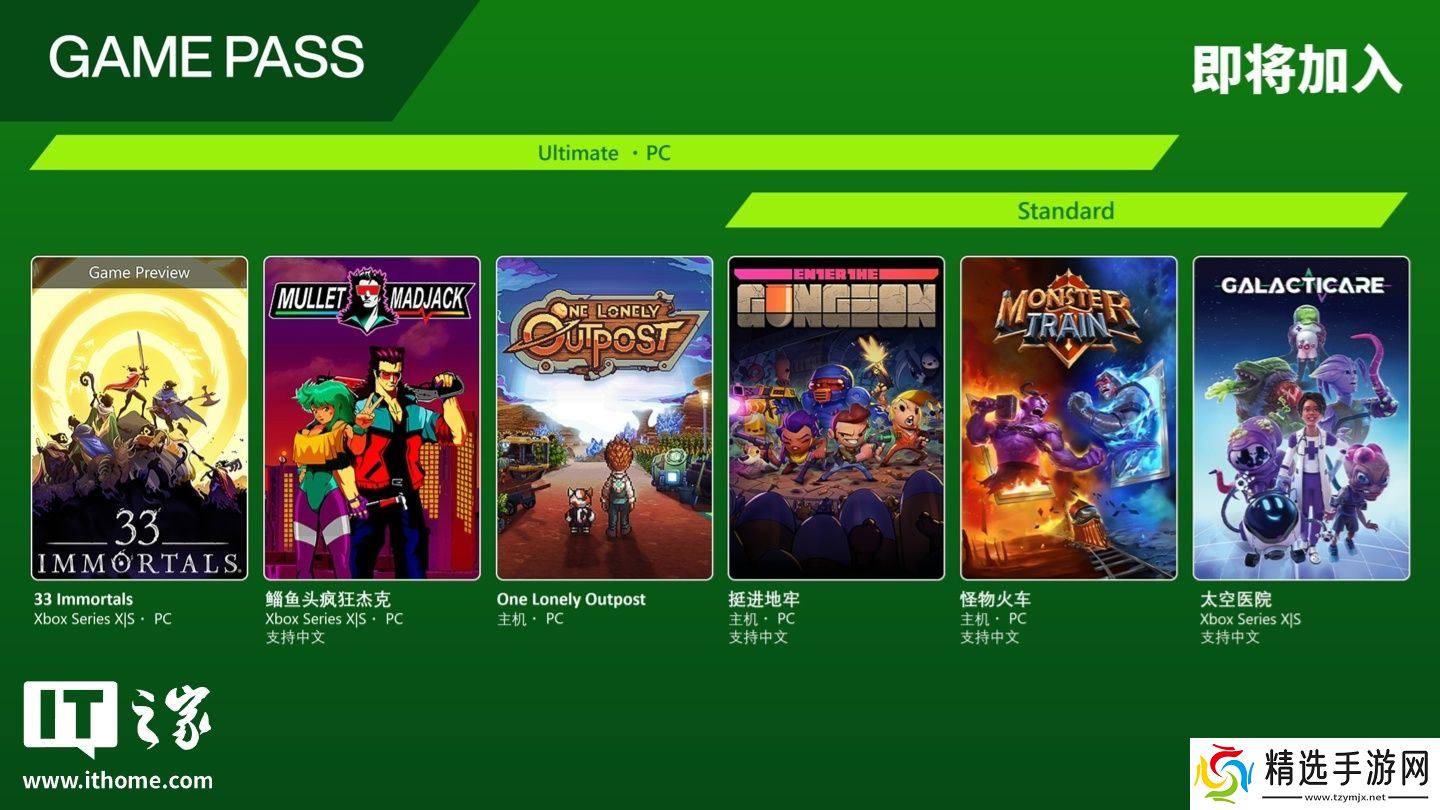This screenshot has width=1440, height=810.
Task: Click the Game Preview label on cover
Action: pos(139,272)
